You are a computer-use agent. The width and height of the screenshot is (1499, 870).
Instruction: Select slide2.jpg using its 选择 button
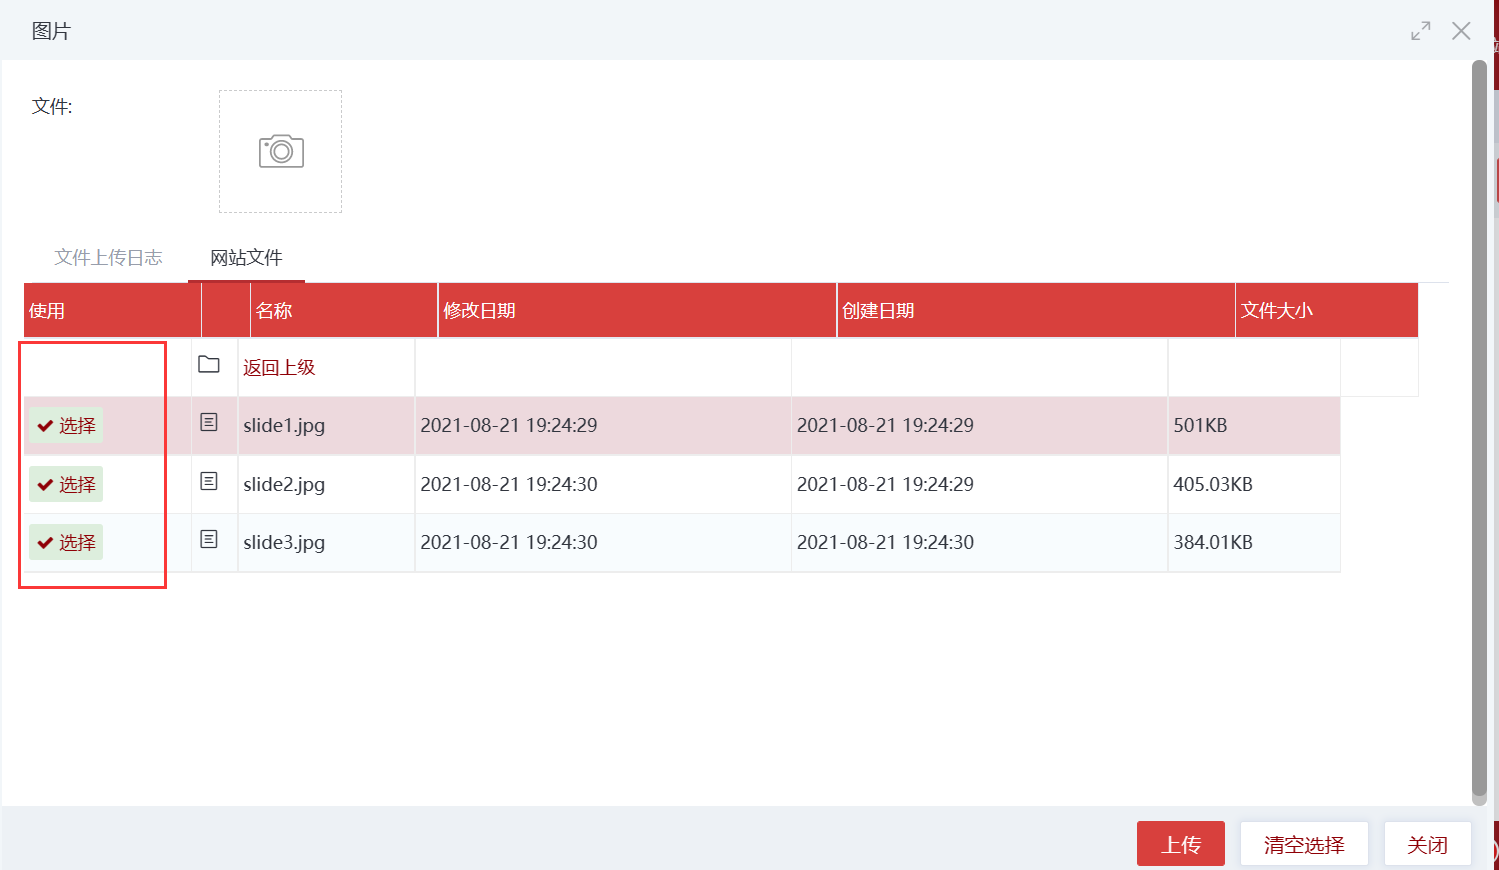click(66, 484)
